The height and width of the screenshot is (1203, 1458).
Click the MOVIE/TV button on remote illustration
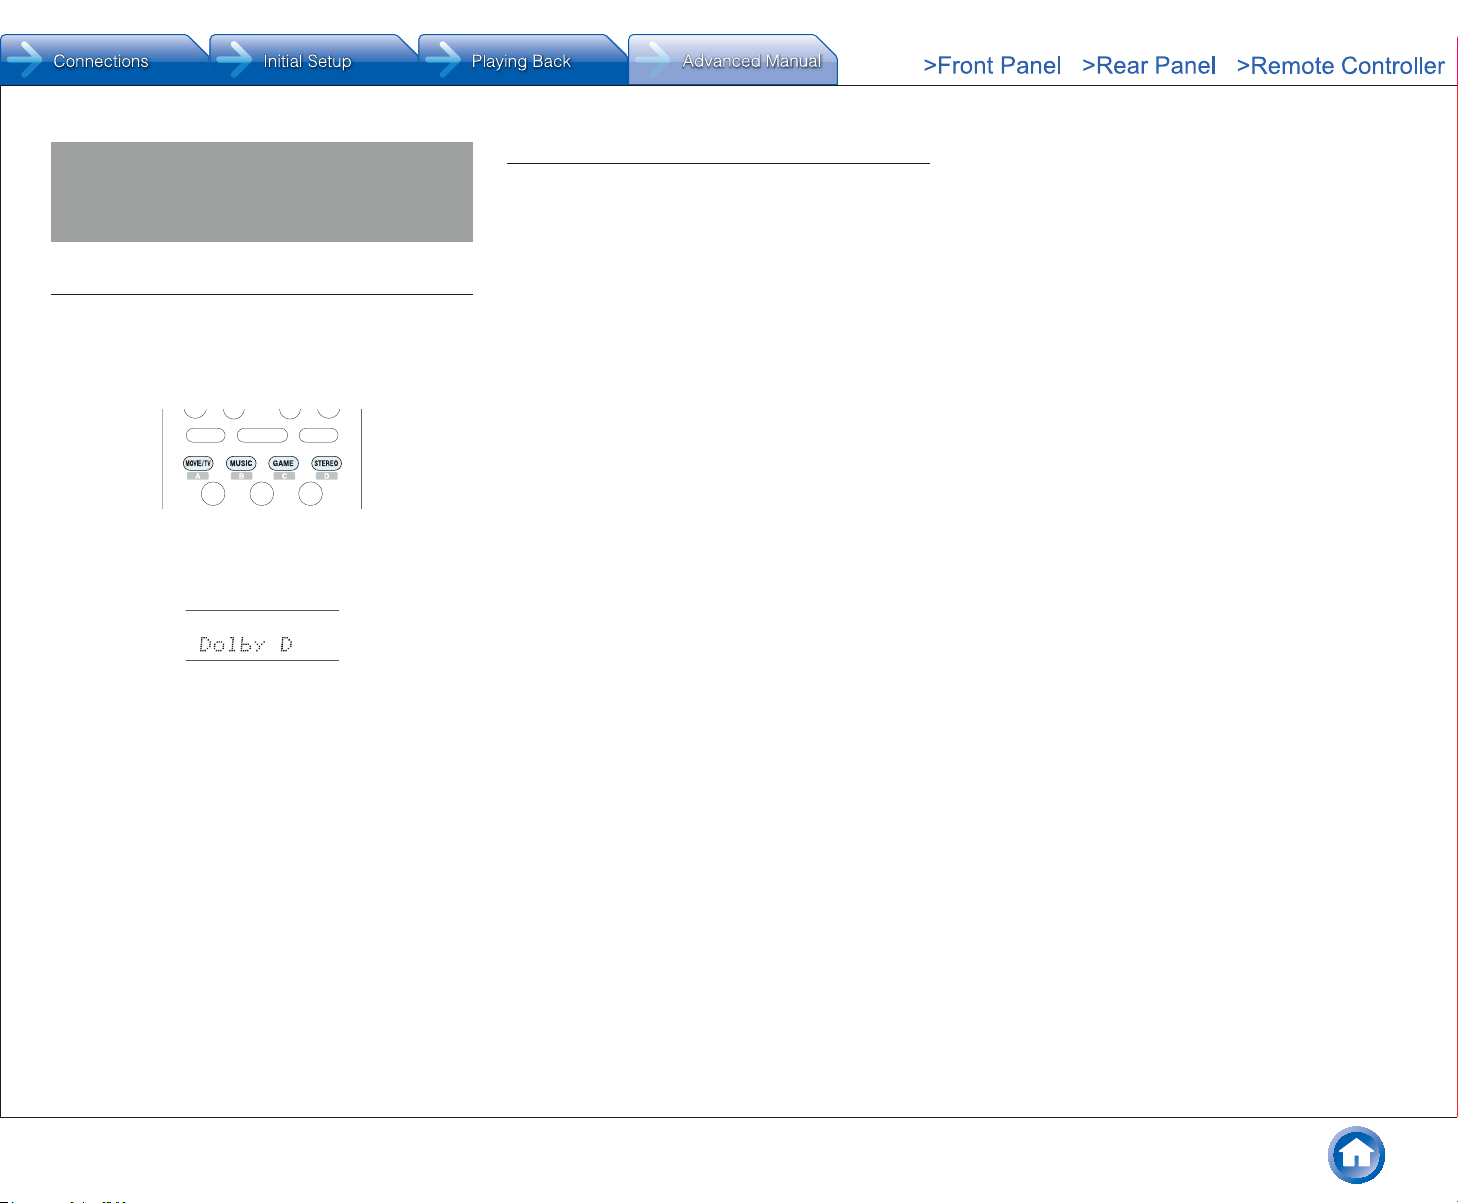click(198, 463)
